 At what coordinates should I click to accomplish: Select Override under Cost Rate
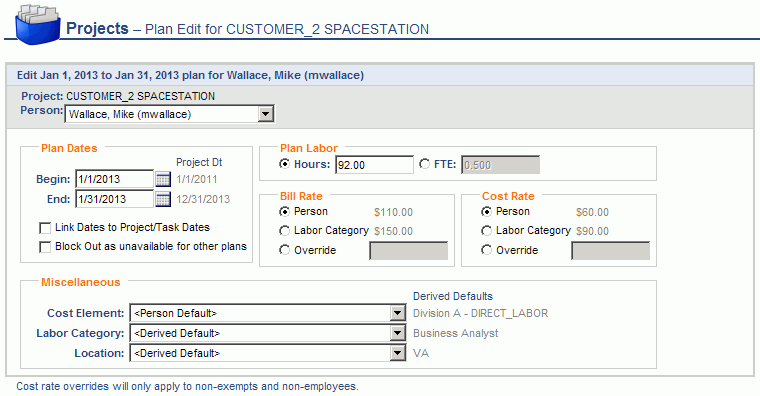[x=486, y=250]
